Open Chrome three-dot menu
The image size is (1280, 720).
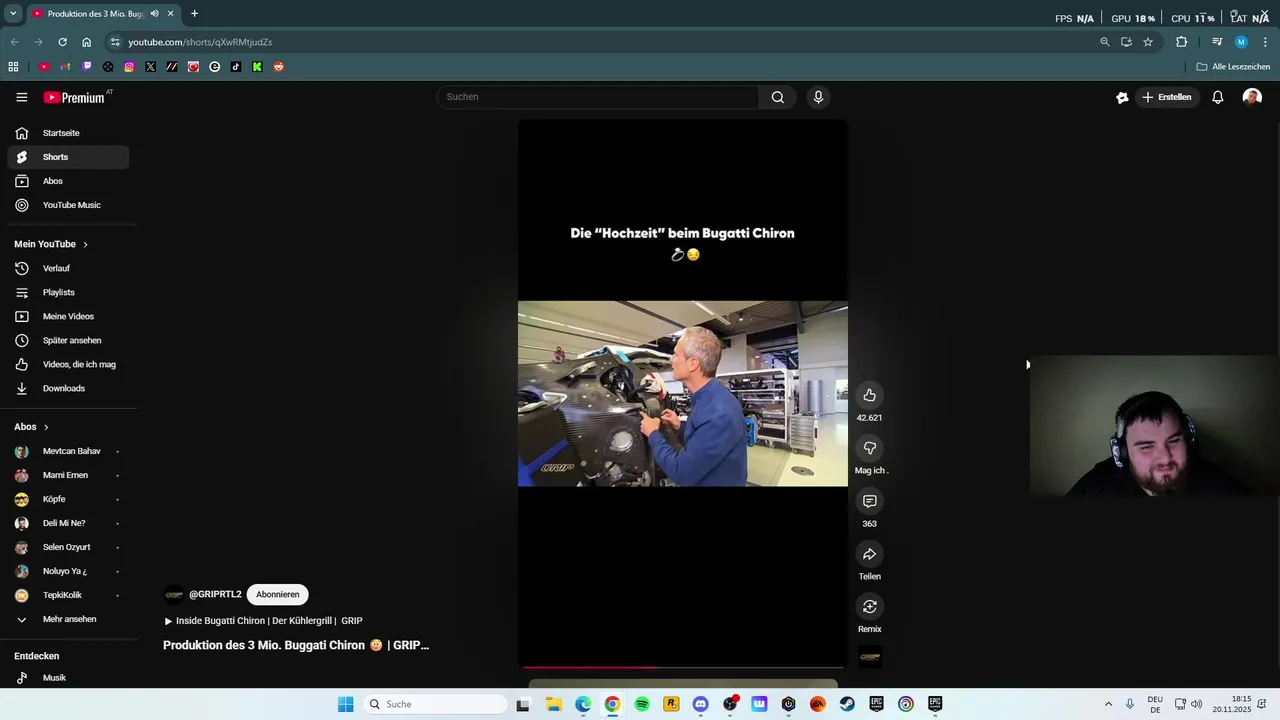1265,42
